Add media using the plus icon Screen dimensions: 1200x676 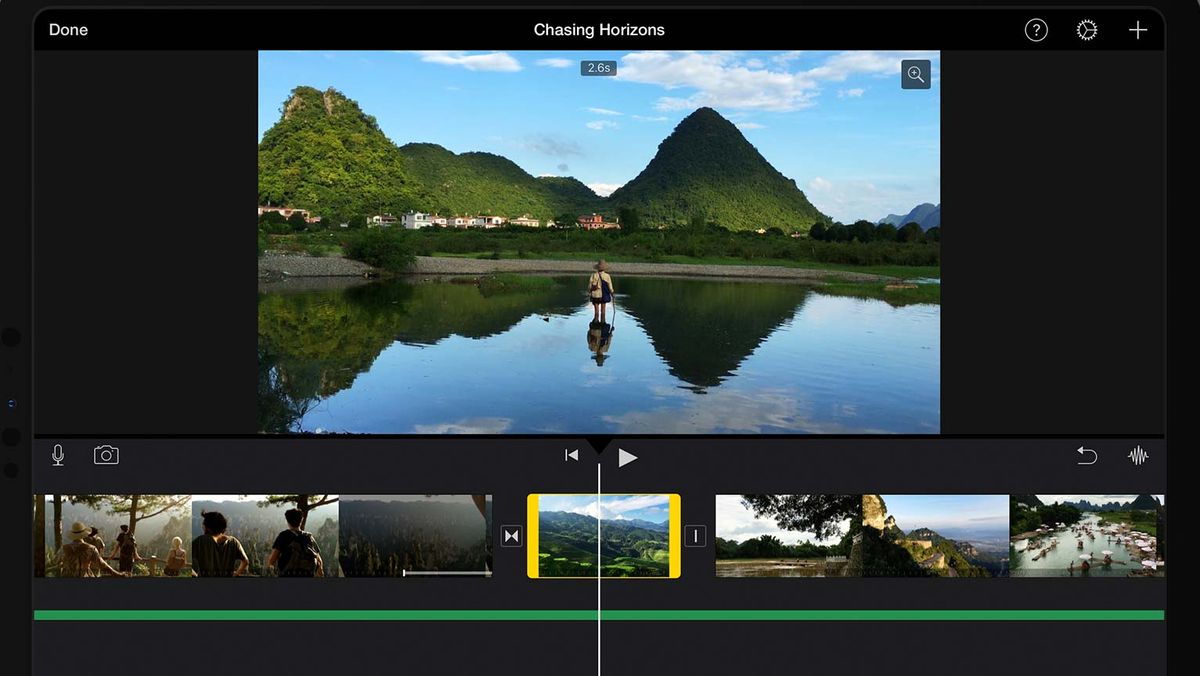1138,30
